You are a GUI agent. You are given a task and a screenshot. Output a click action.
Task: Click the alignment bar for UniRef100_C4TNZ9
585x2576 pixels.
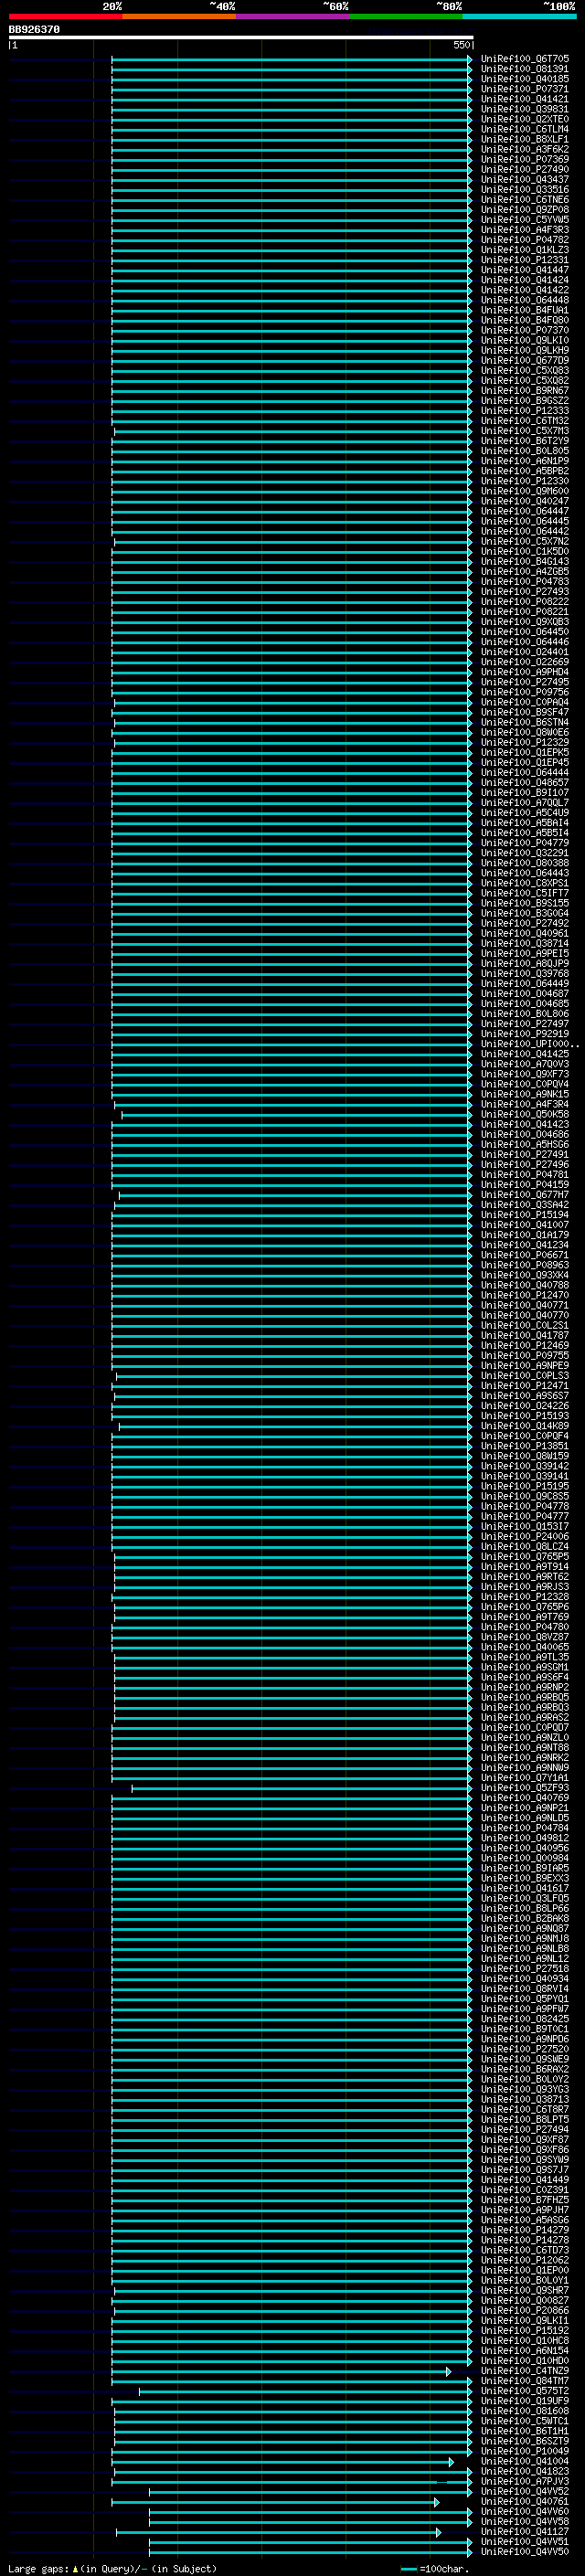click(281, 2372)
